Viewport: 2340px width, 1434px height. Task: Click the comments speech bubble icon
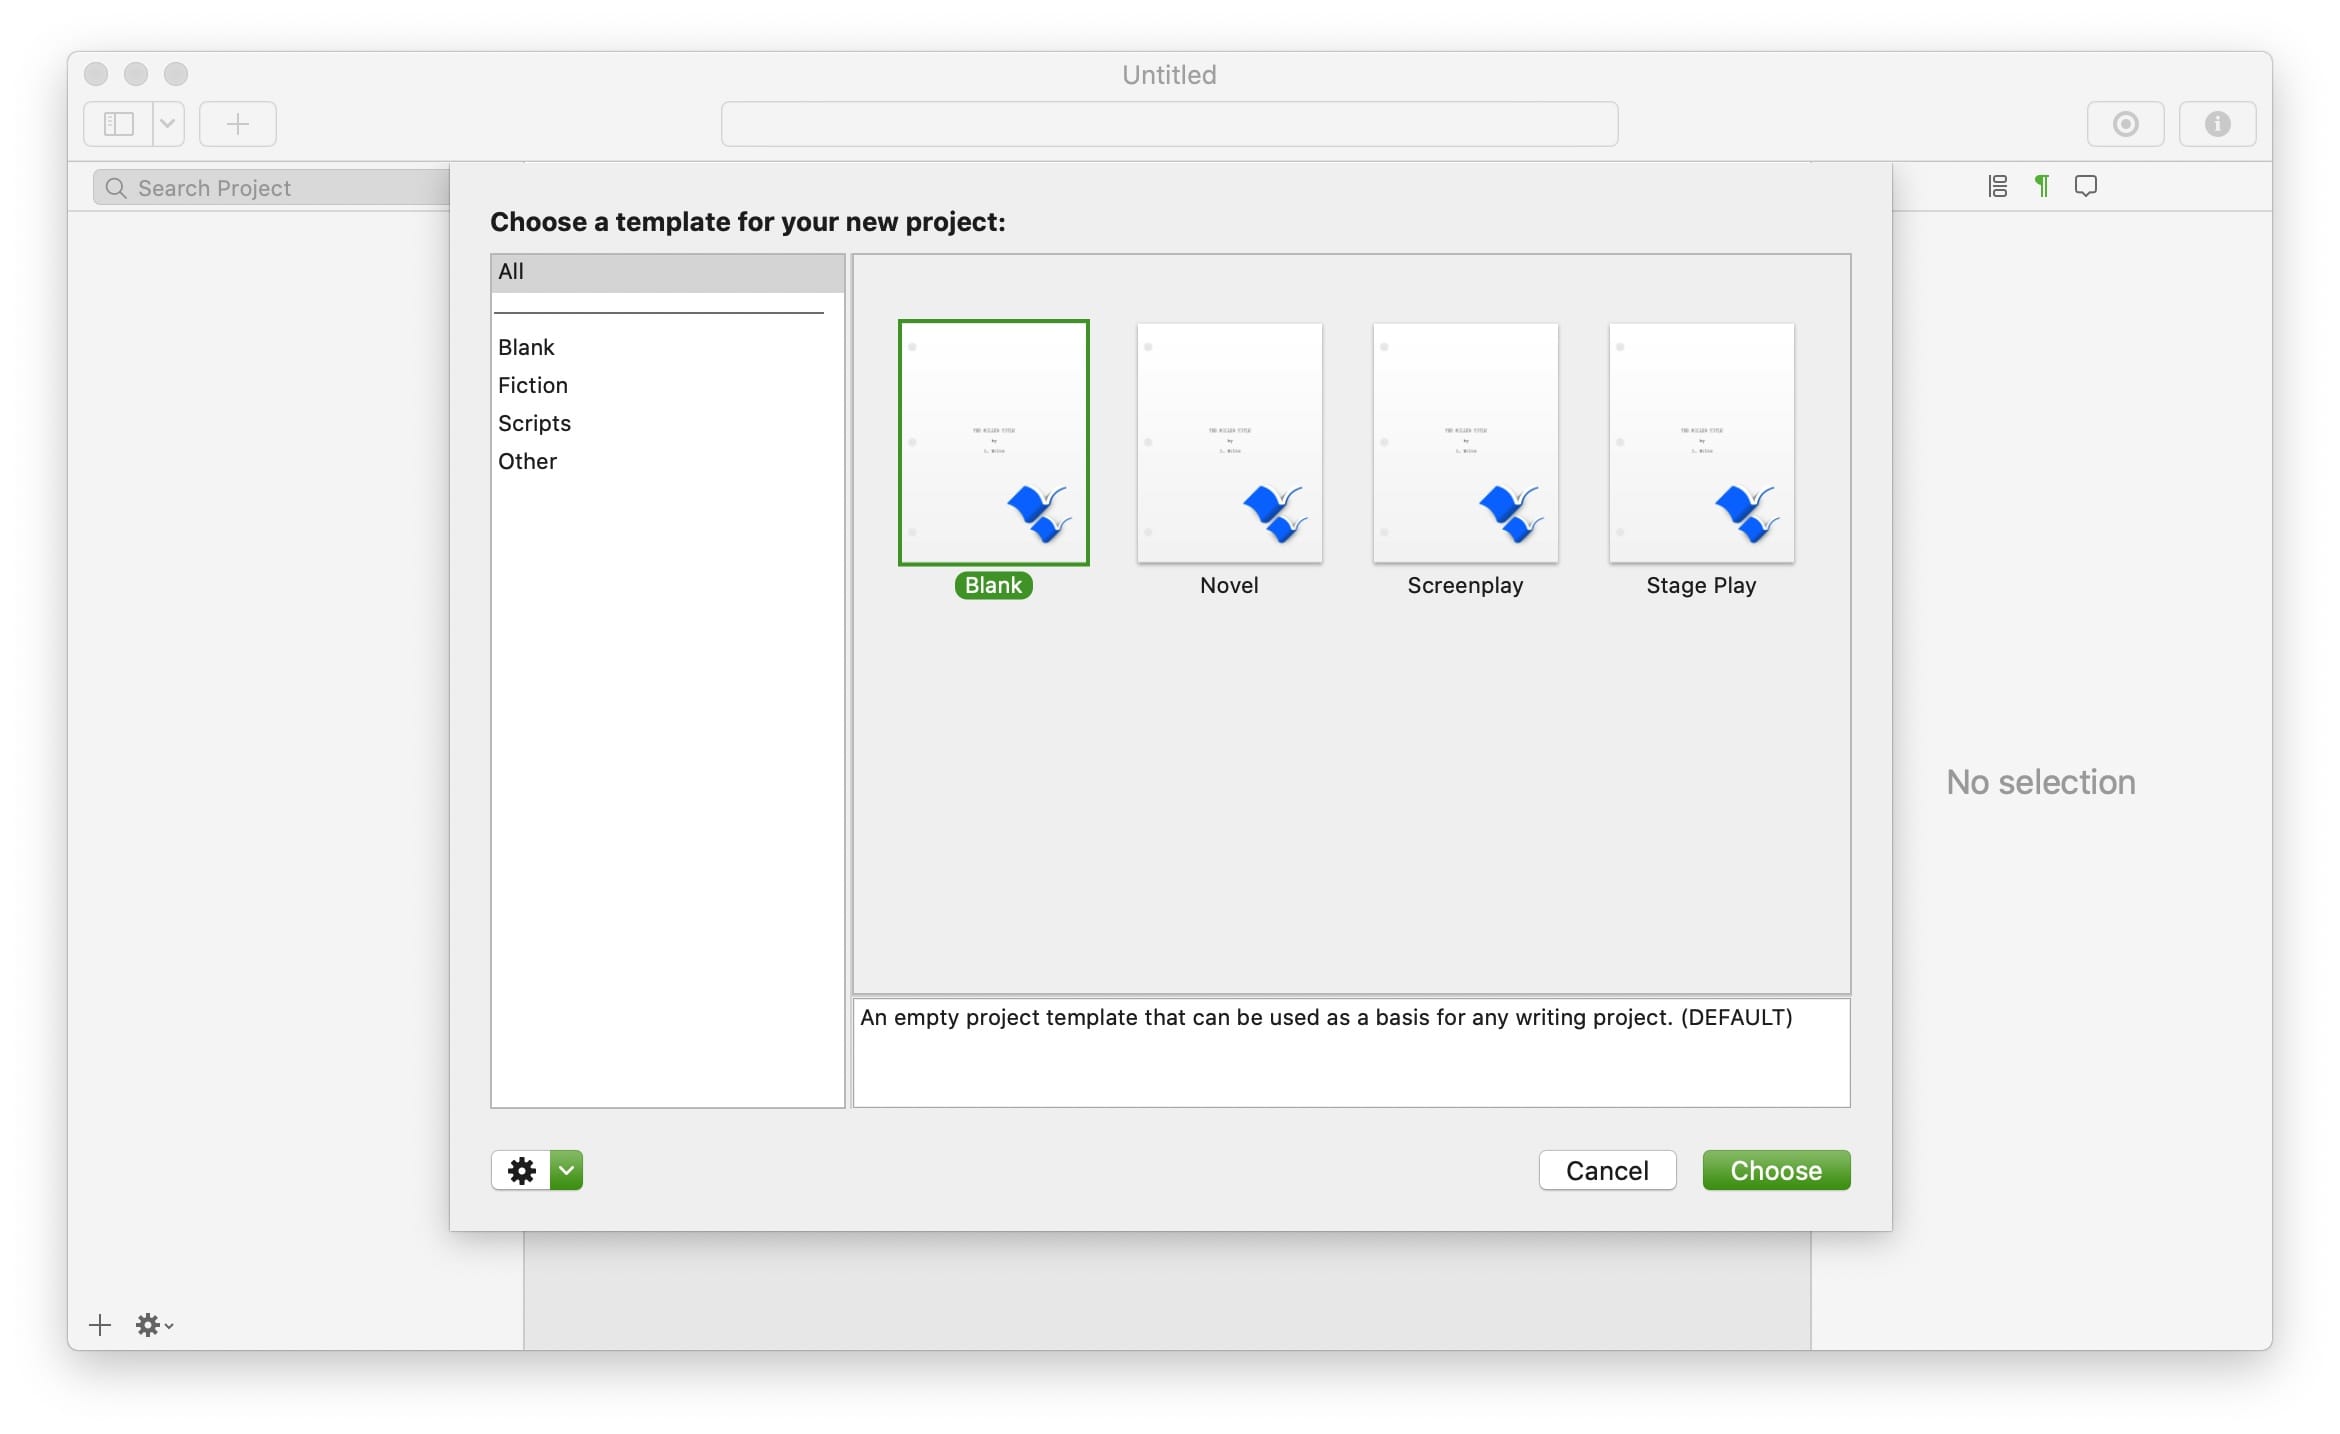[2086, 186]
